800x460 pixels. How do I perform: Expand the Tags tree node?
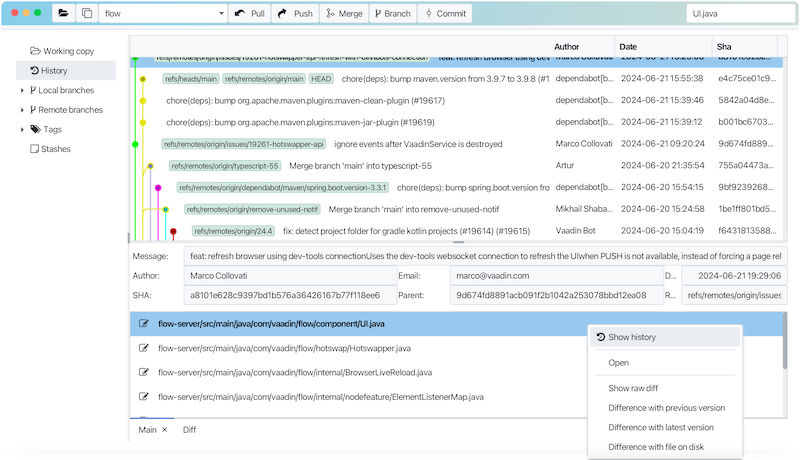click(x=22, y=129)
